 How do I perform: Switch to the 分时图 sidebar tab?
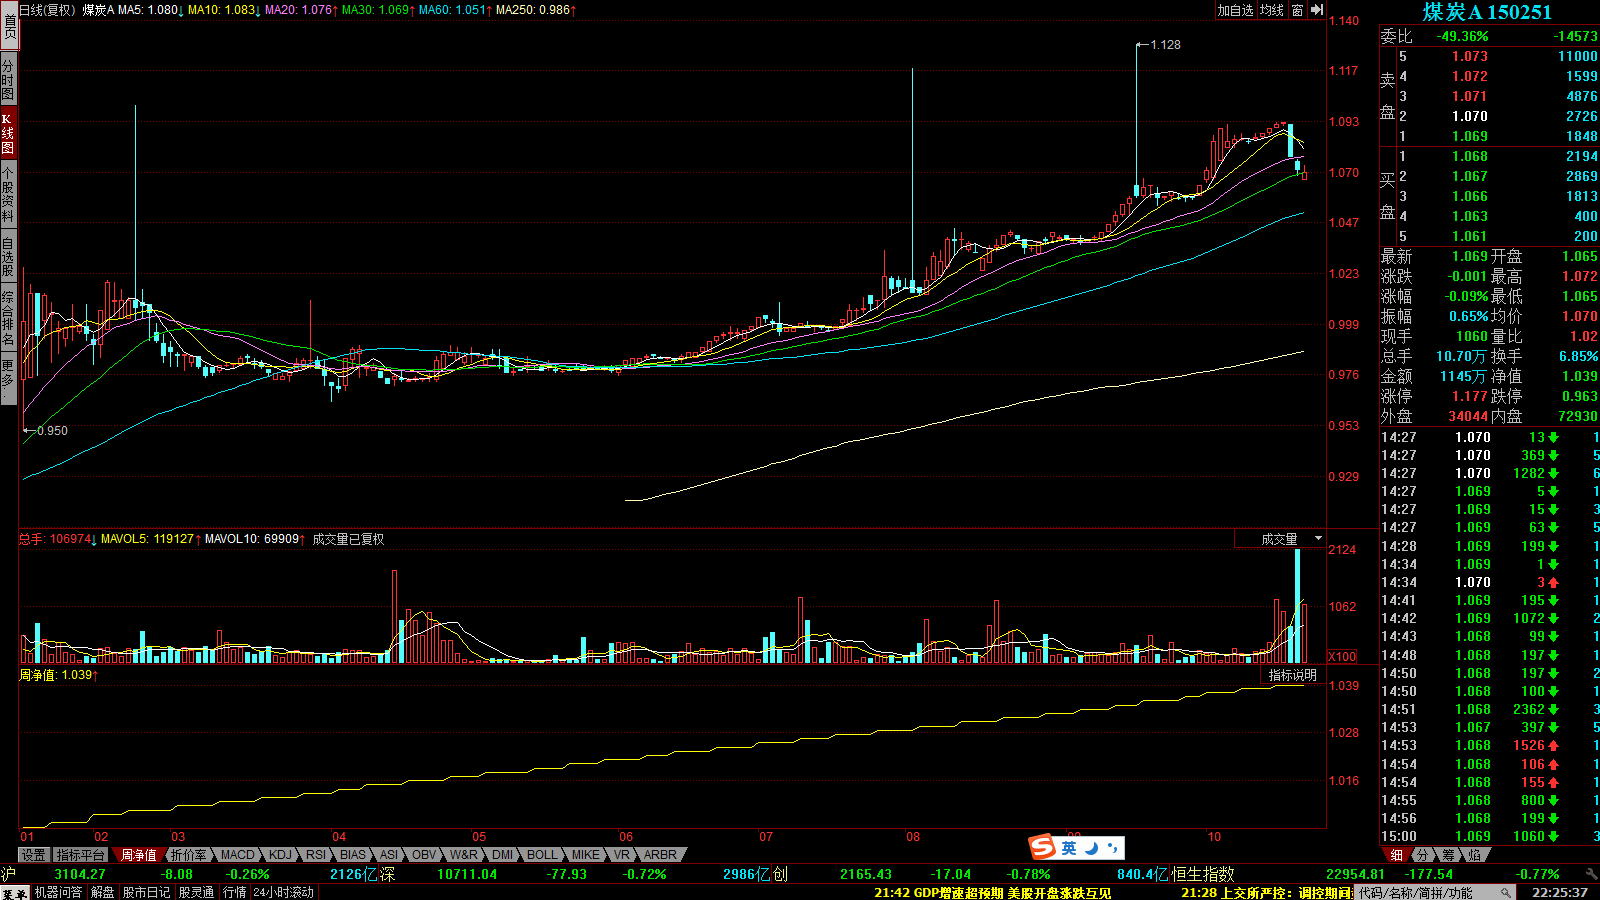8,79
